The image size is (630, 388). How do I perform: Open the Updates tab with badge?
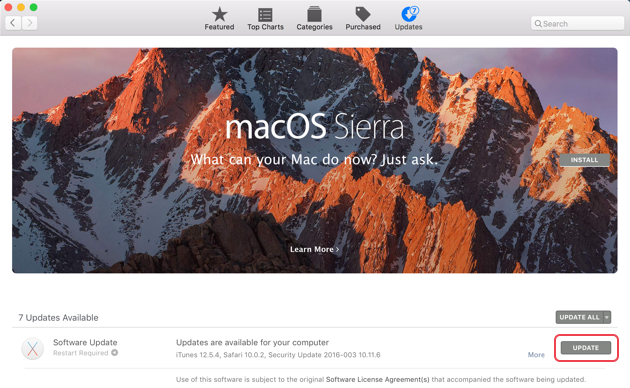click(x=408, y=19)
